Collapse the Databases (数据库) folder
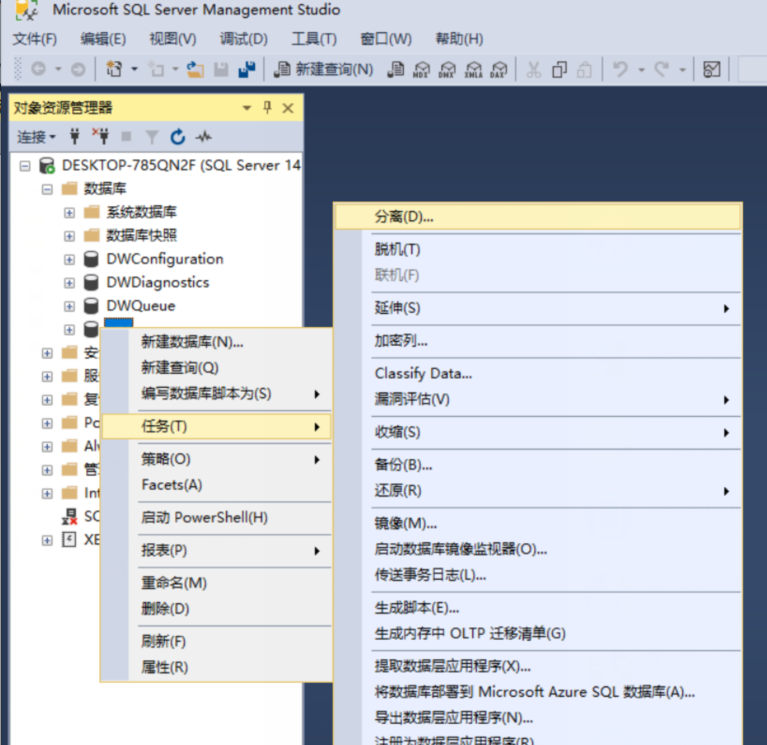Screen dimensions: 767x745 tap(47, 189)
